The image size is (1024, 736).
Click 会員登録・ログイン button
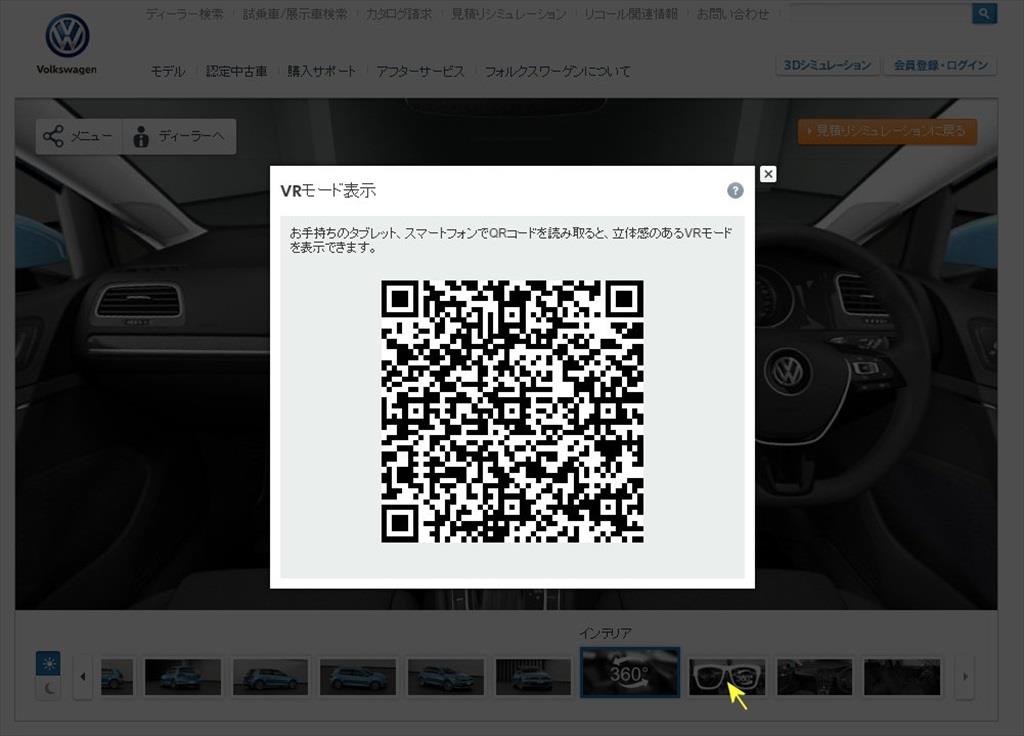click(940, 65)
